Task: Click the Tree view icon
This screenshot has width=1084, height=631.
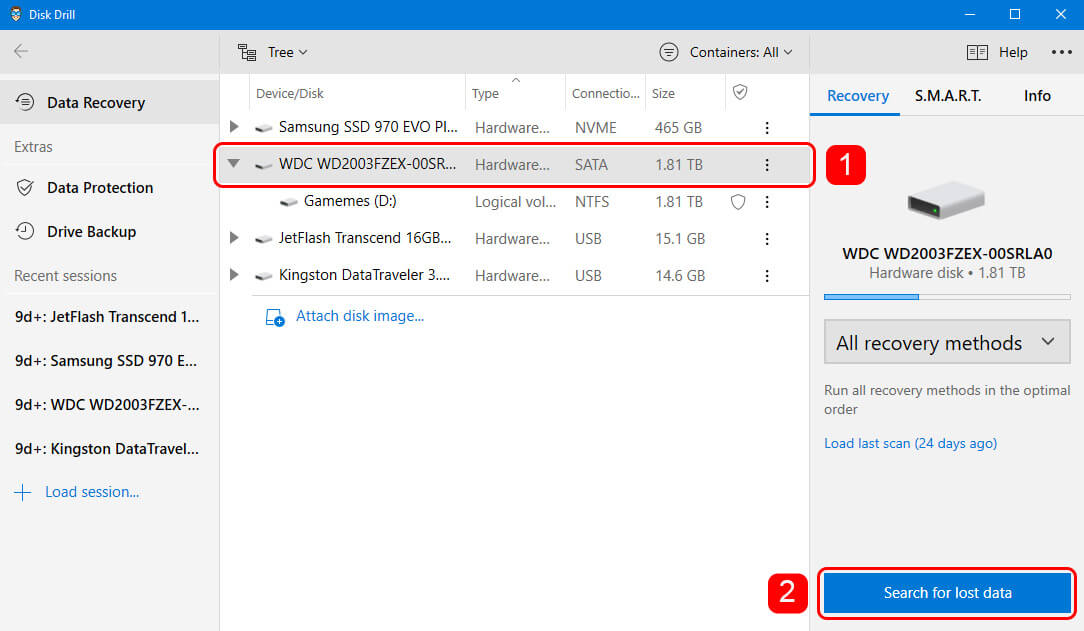Action: [x=247, y=53]
